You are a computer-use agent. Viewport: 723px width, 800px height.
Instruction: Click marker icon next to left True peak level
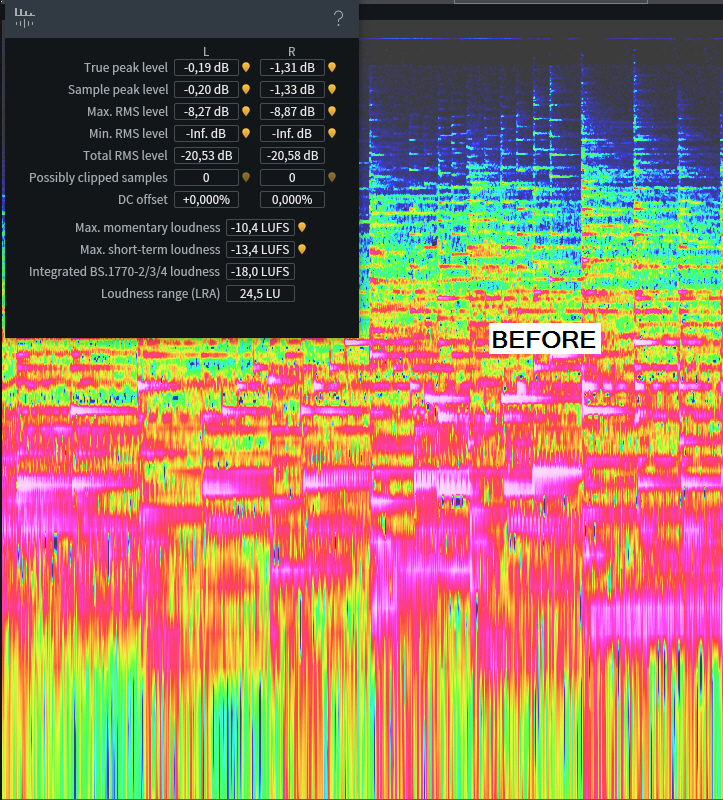tap(246, 67)
